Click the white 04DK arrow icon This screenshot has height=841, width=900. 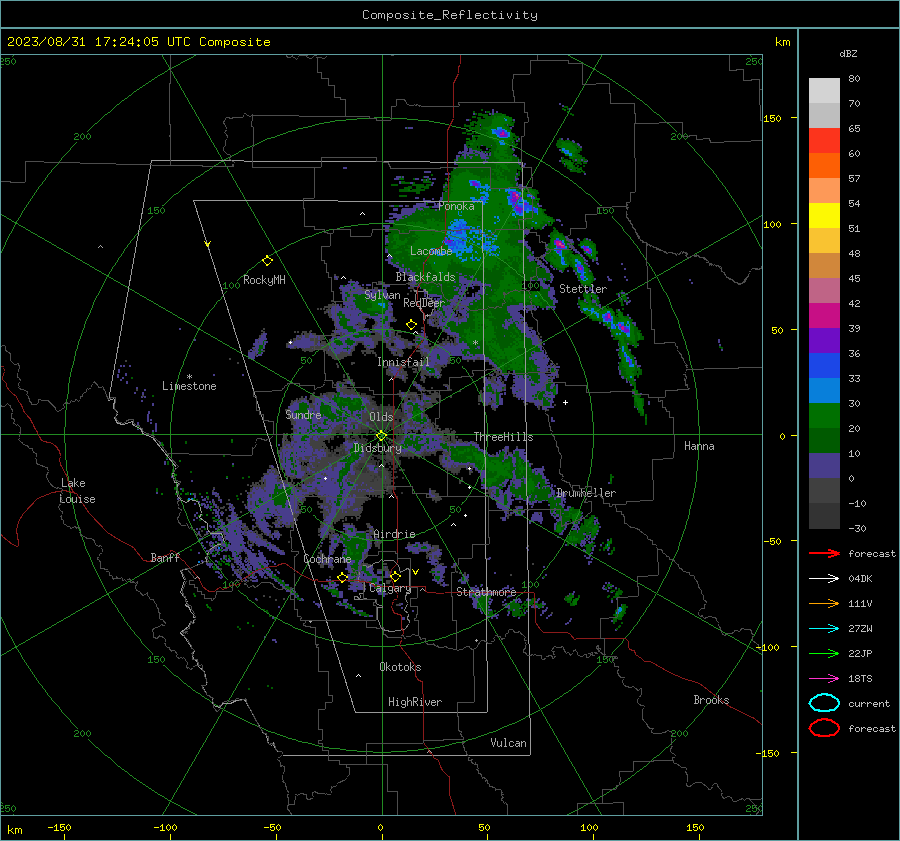[824, 579]
